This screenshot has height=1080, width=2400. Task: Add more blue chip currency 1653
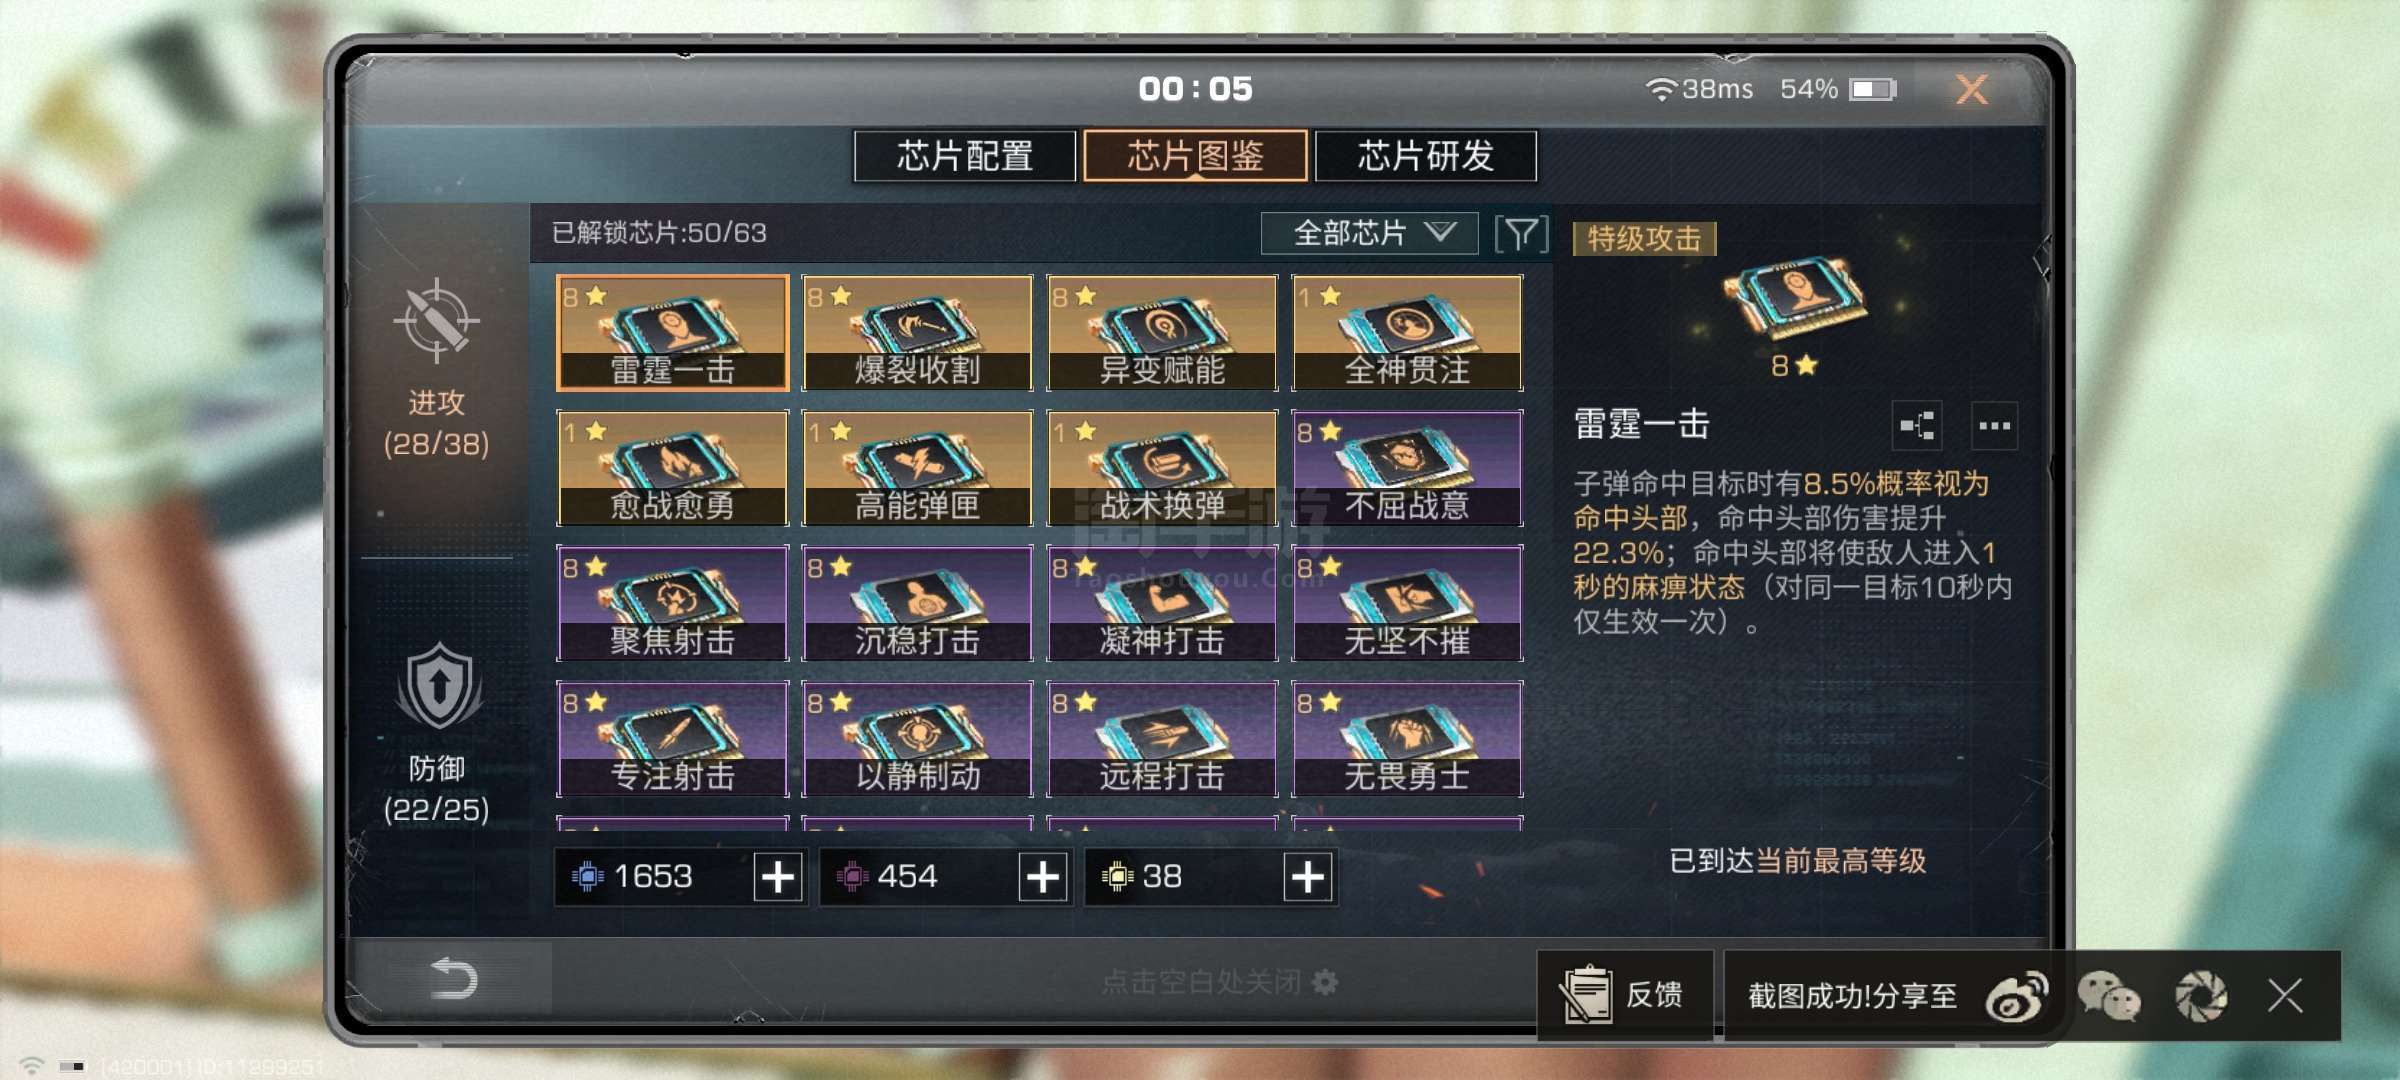pyautogui.click(x=778, y=877)
